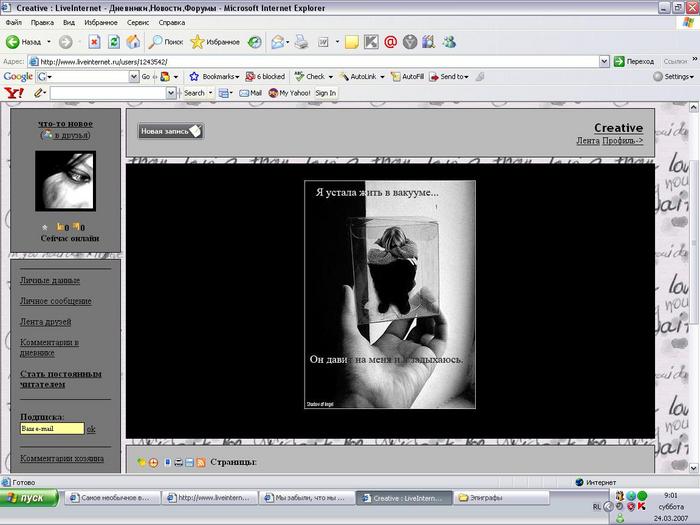
Task: Open Yahoo Mail from Yahoo toolbar
Action: pos(250,93)
